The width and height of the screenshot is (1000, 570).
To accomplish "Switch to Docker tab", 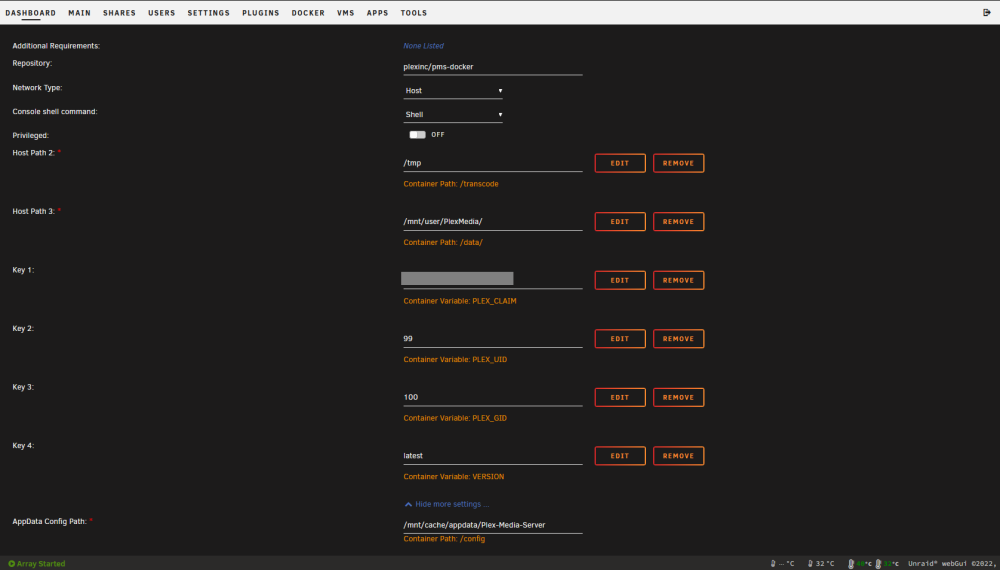I will click(308, 13).
